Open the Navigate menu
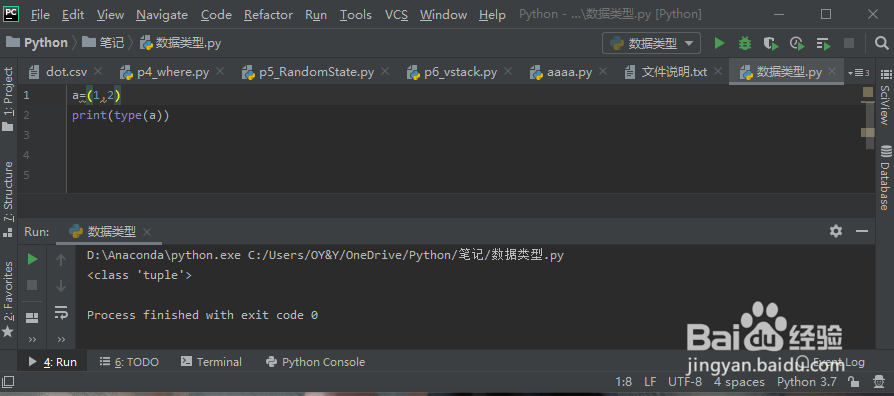 click(162, 15)
